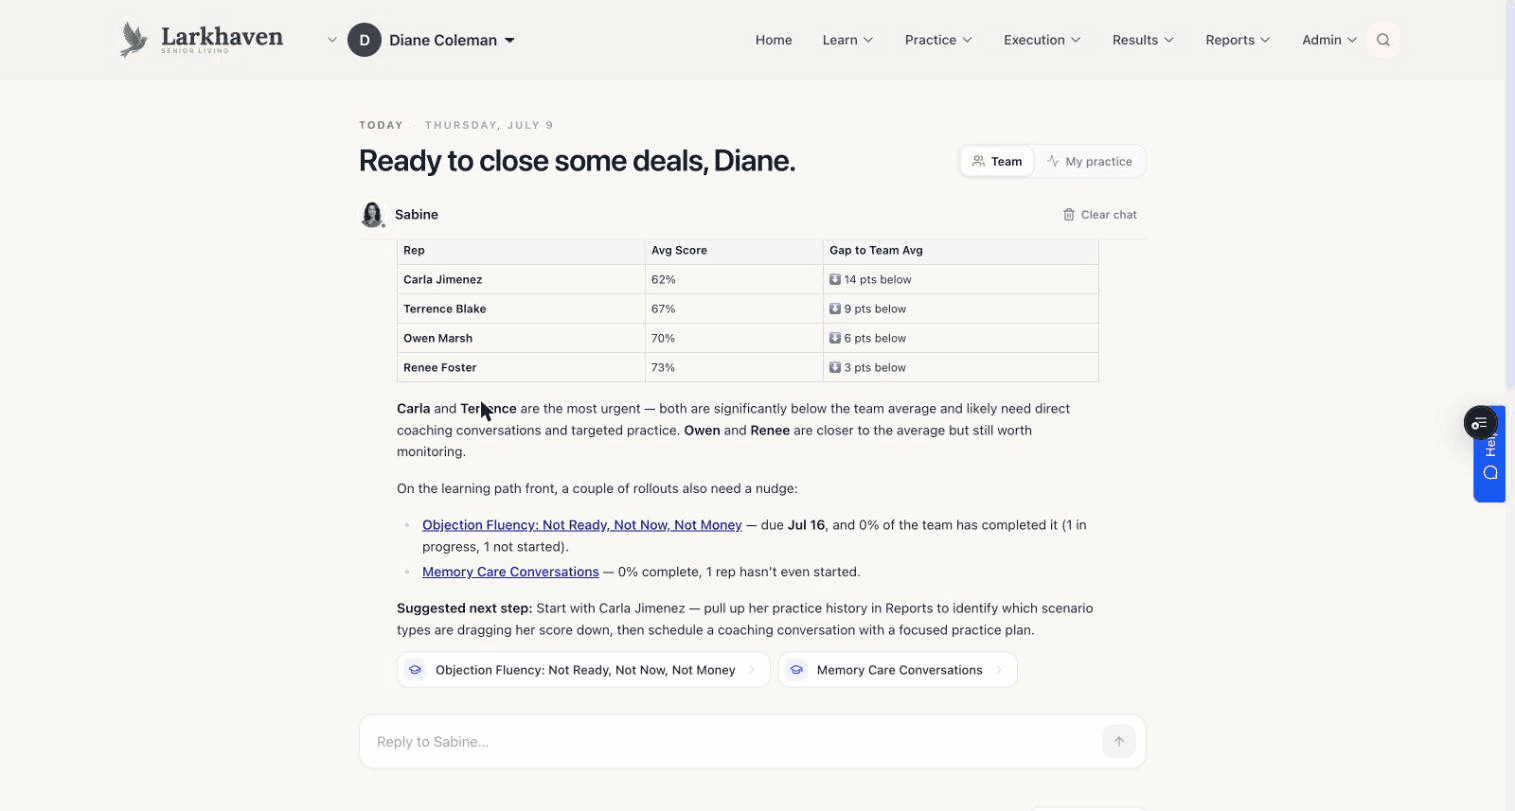Switch to the My practice toggle
This screenshot has width=1515, height=811.
pyautogui.click(x=1089, y=161)
